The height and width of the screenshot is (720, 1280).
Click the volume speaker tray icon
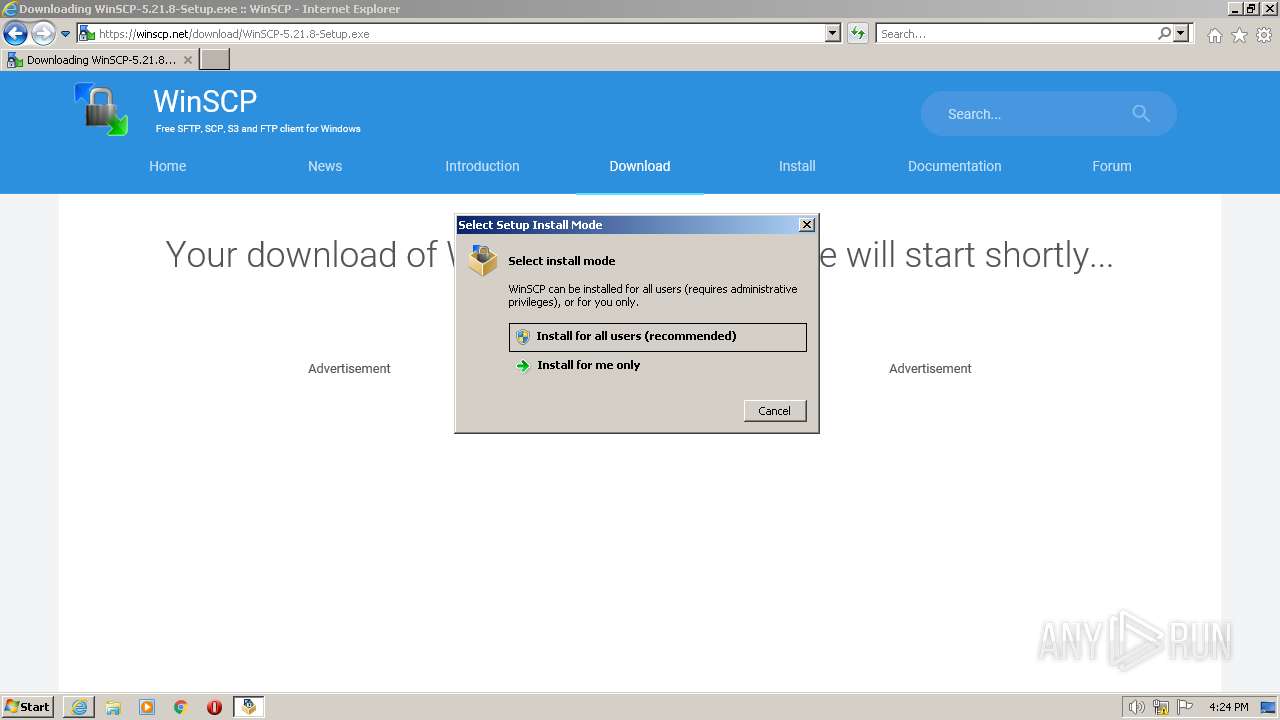(1136, 707)
